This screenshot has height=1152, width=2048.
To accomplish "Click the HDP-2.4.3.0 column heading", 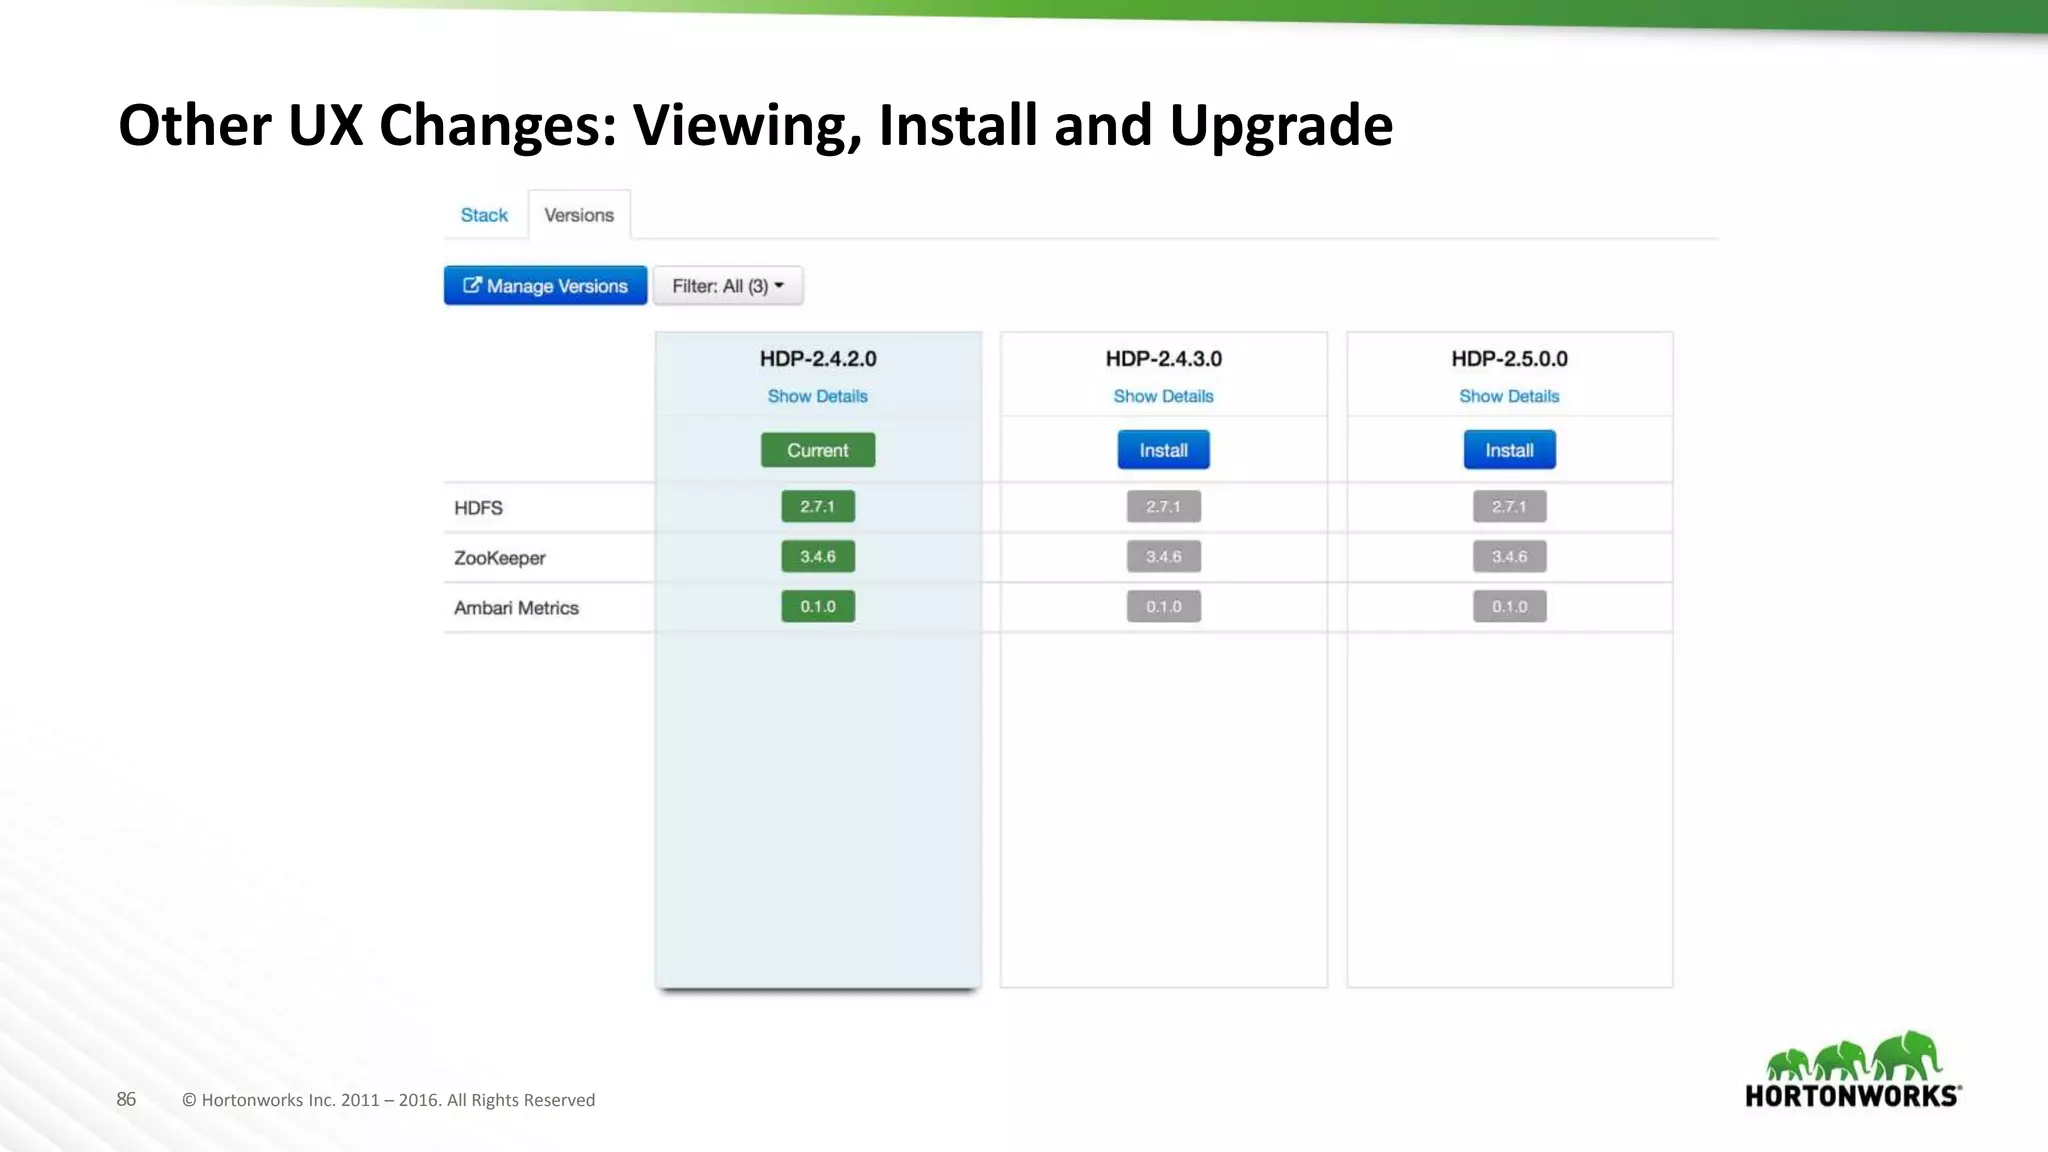I will [1163, 358].
